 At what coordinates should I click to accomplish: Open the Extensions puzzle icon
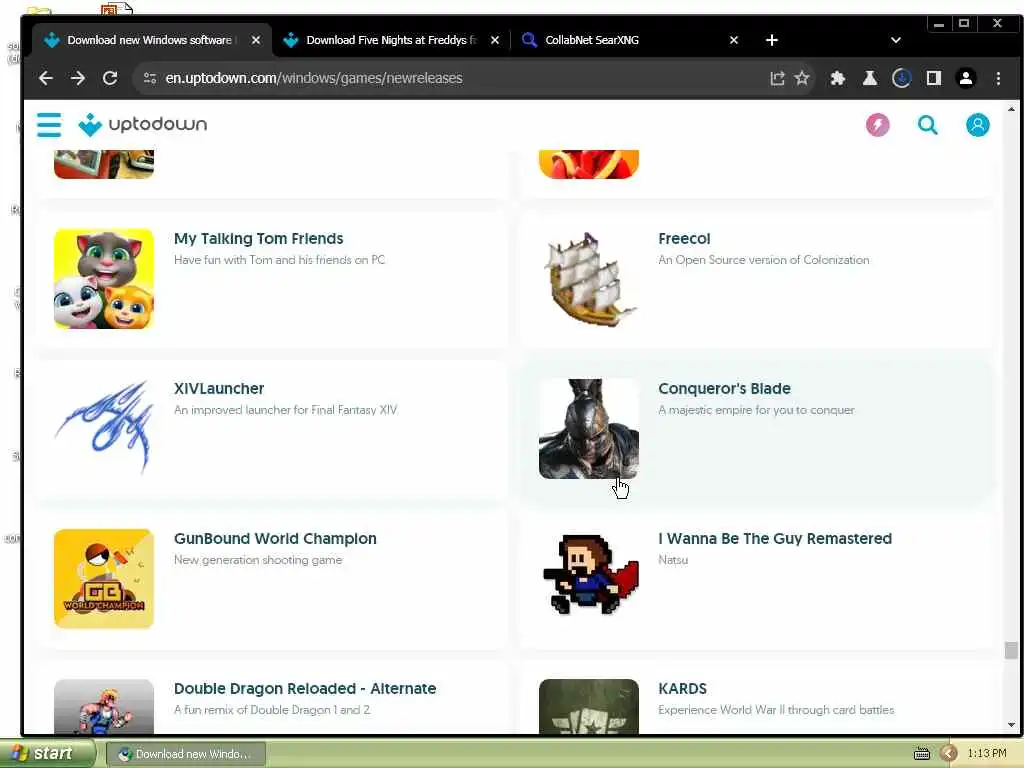pos(837,78)
